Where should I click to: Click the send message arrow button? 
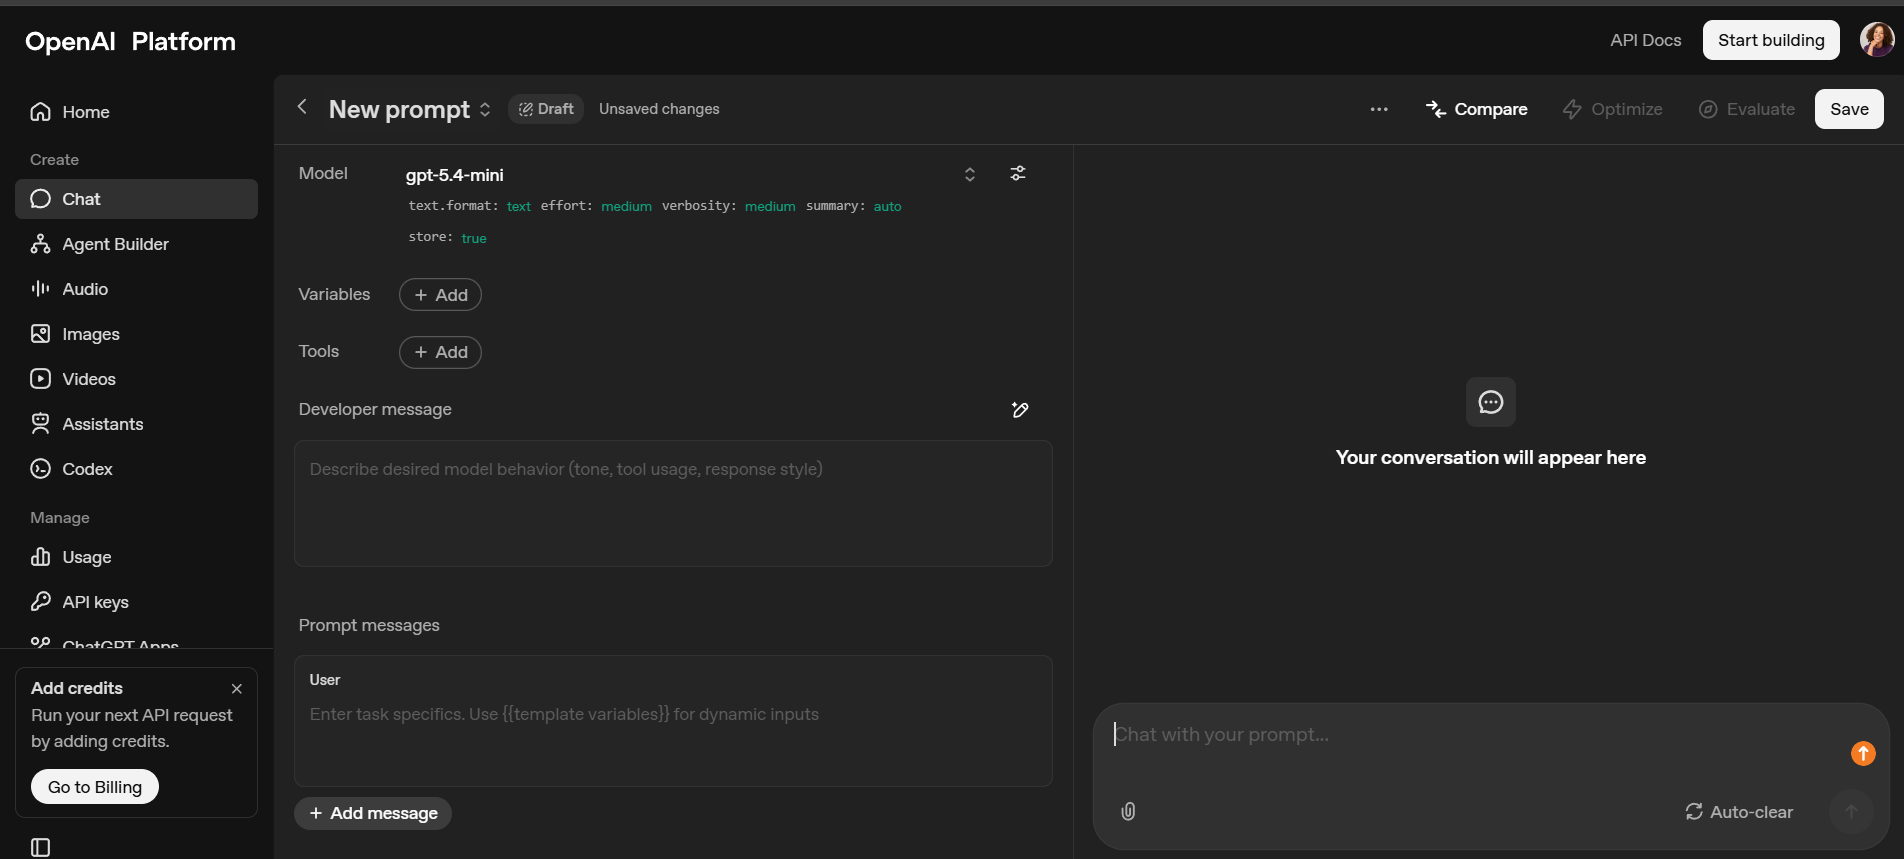pyautogui.click(x=1851, y=811)
